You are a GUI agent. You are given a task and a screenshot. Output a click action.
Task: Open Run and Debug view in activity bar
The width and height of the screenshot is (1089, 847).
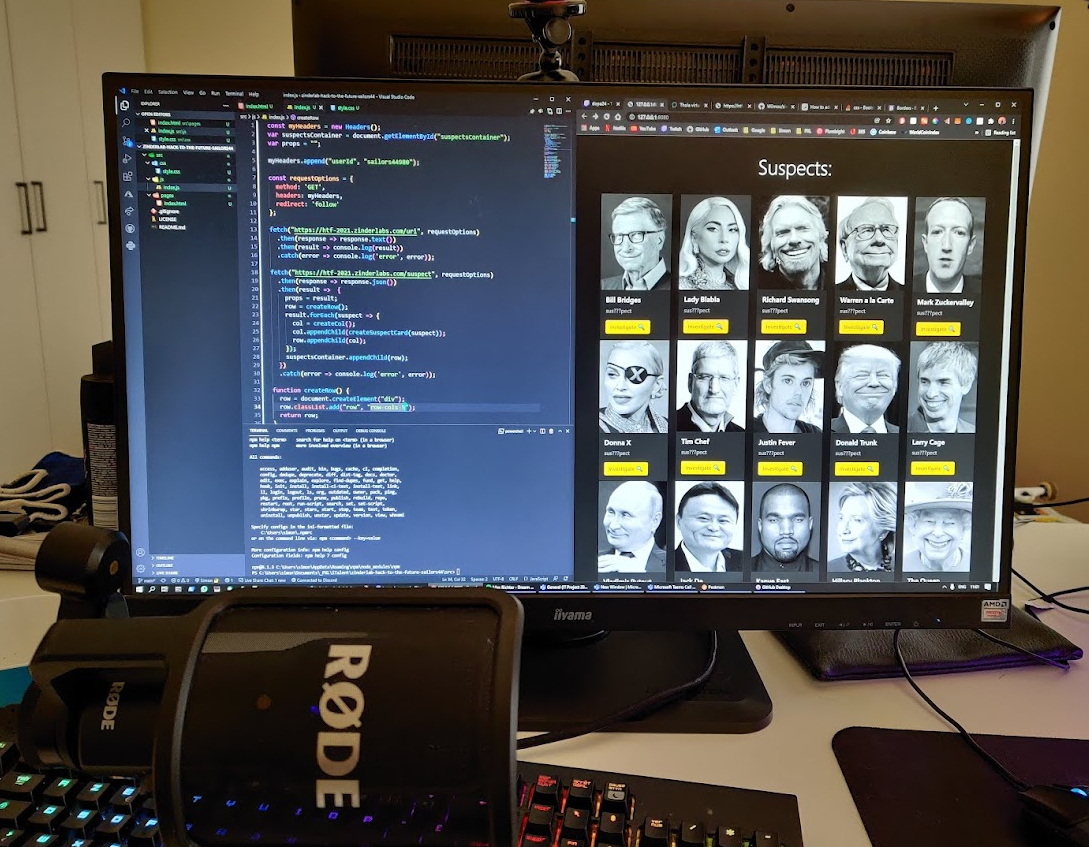[127, 159]
